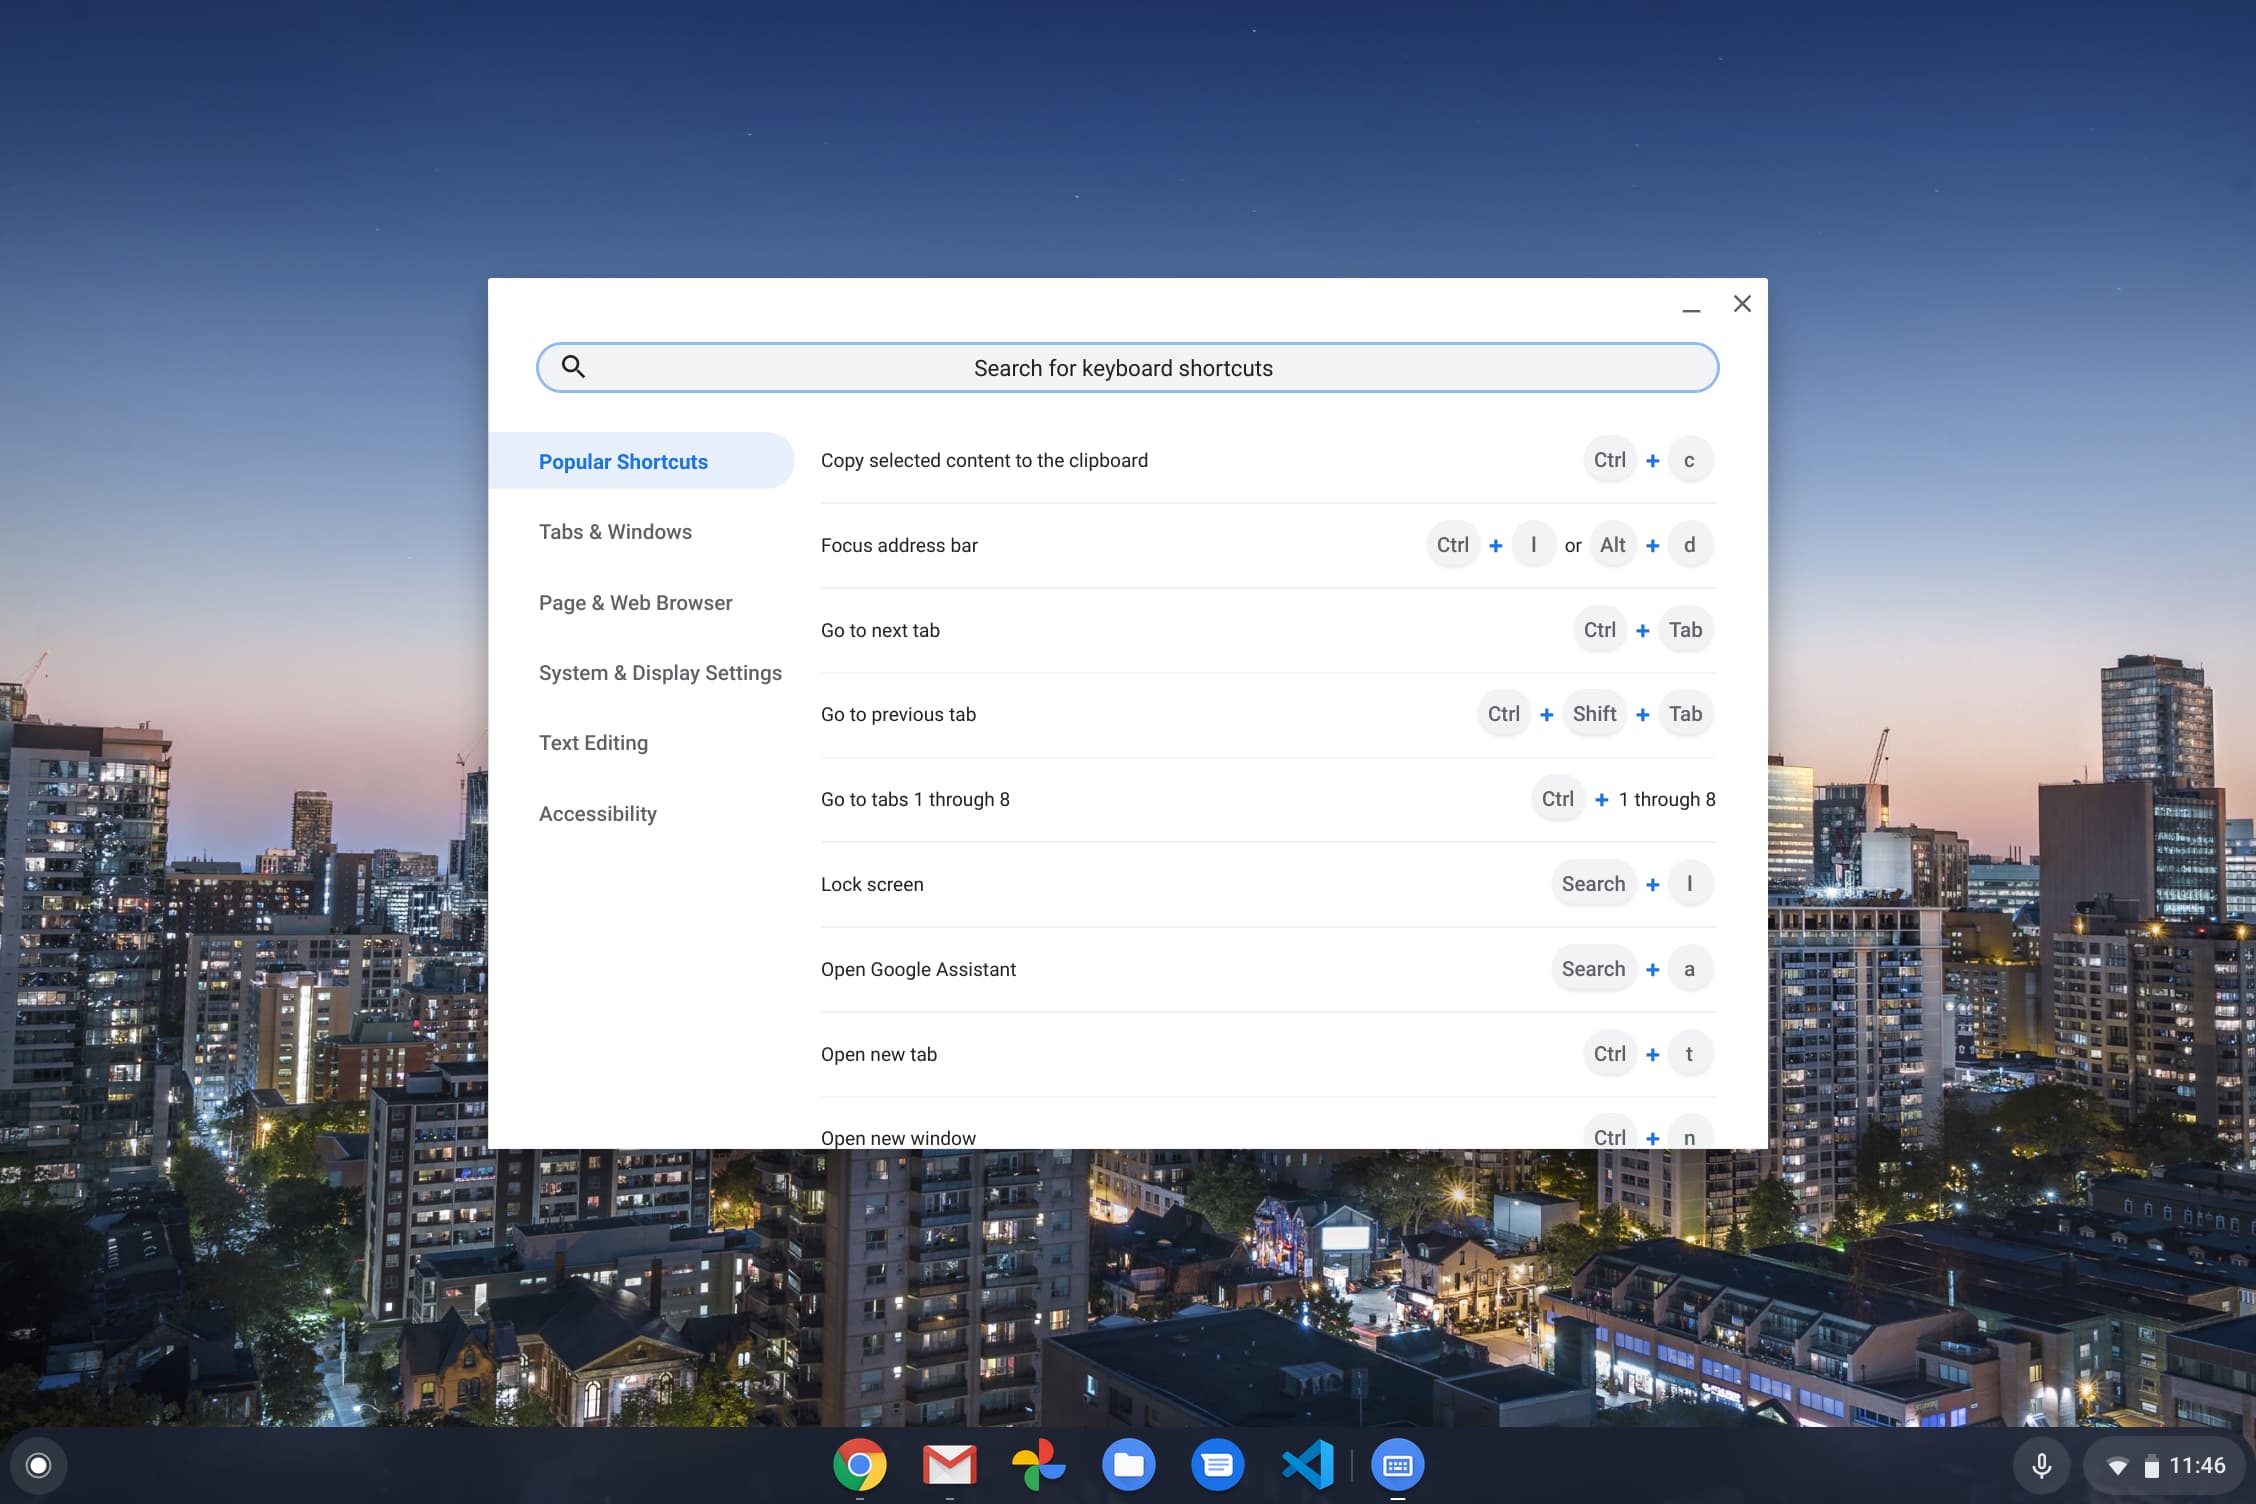Viewport: 2256px width, 1504px height.
Task: Click the microphone icon in the shelf
Action: tap(2042, 1465)
